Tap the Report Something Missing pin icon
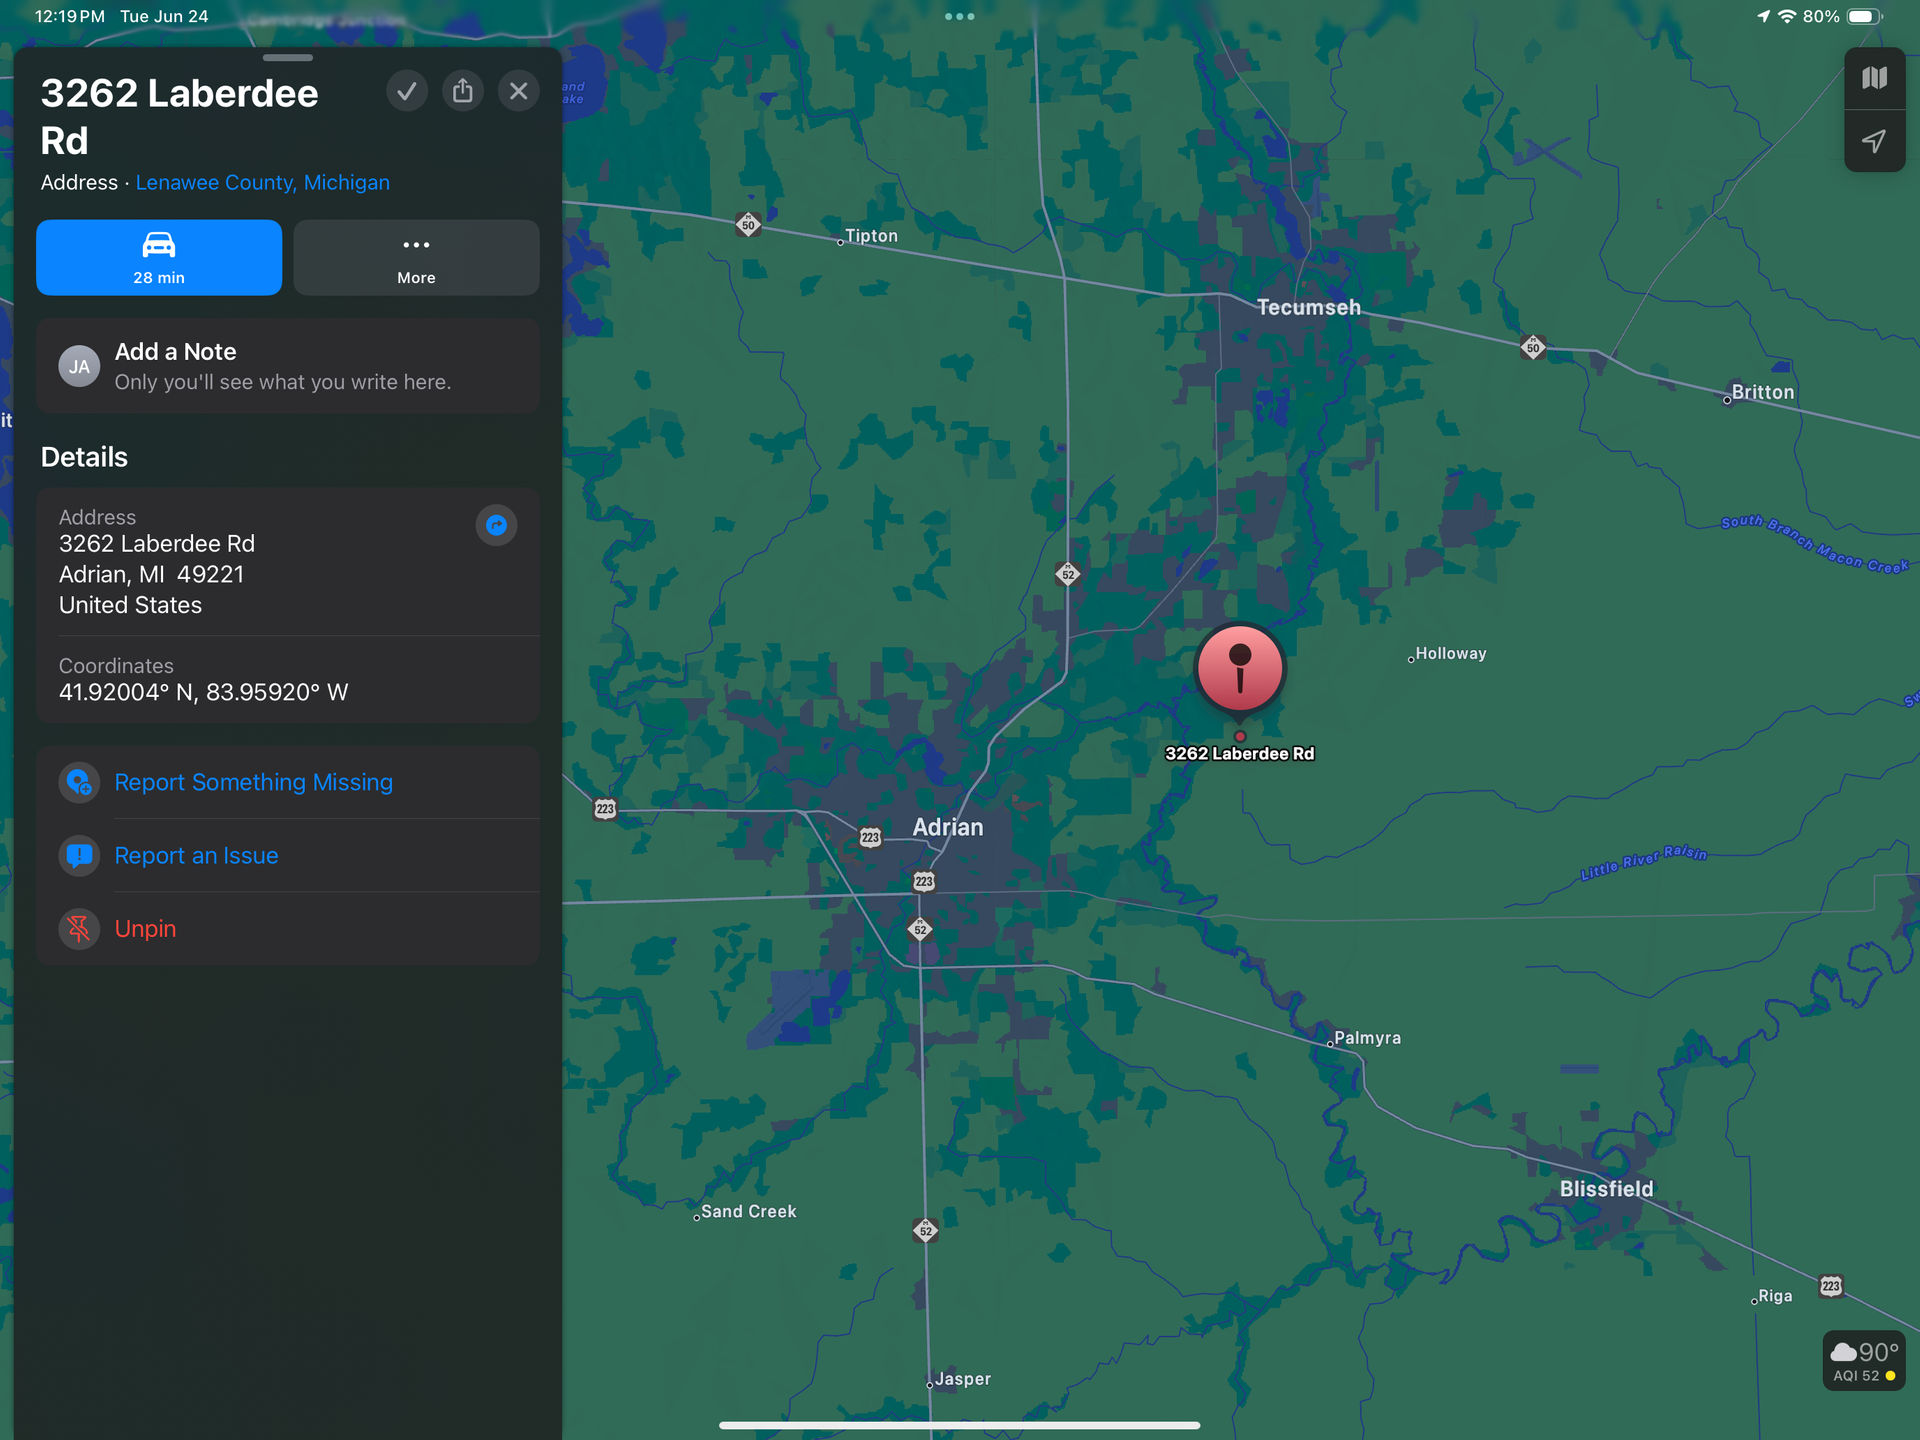 [x=78, y=782]
